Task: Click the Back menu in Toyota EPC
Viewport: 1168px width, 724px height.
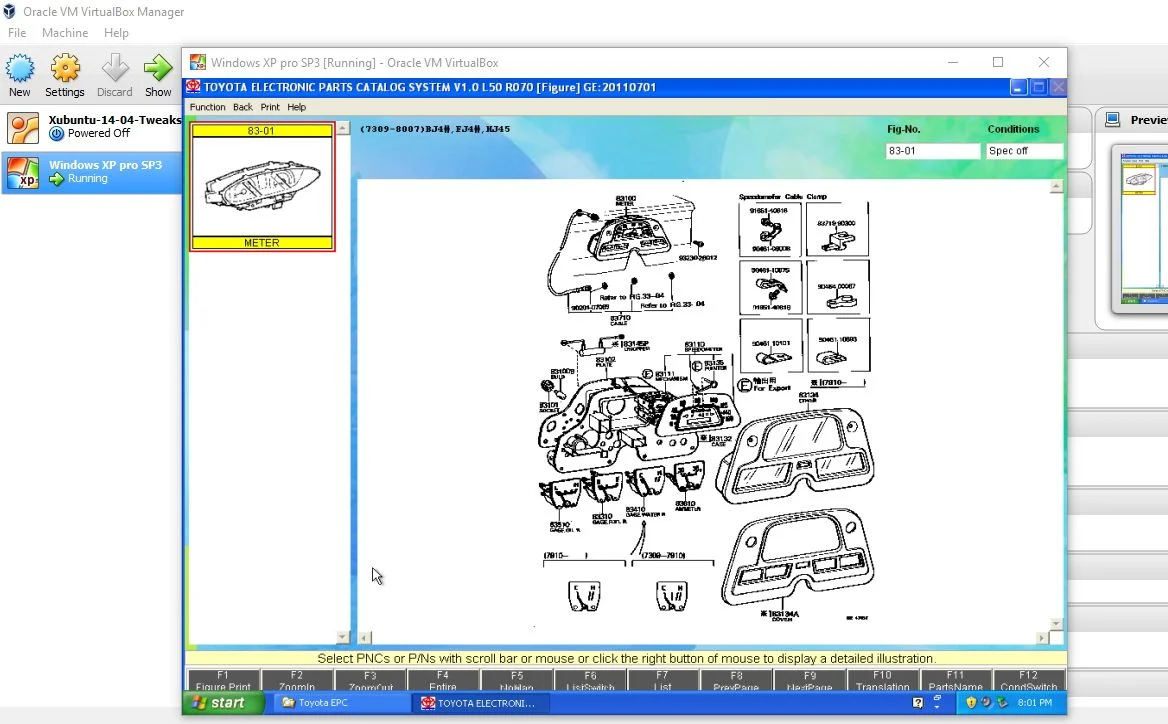Action: click(x=243, y=107)
